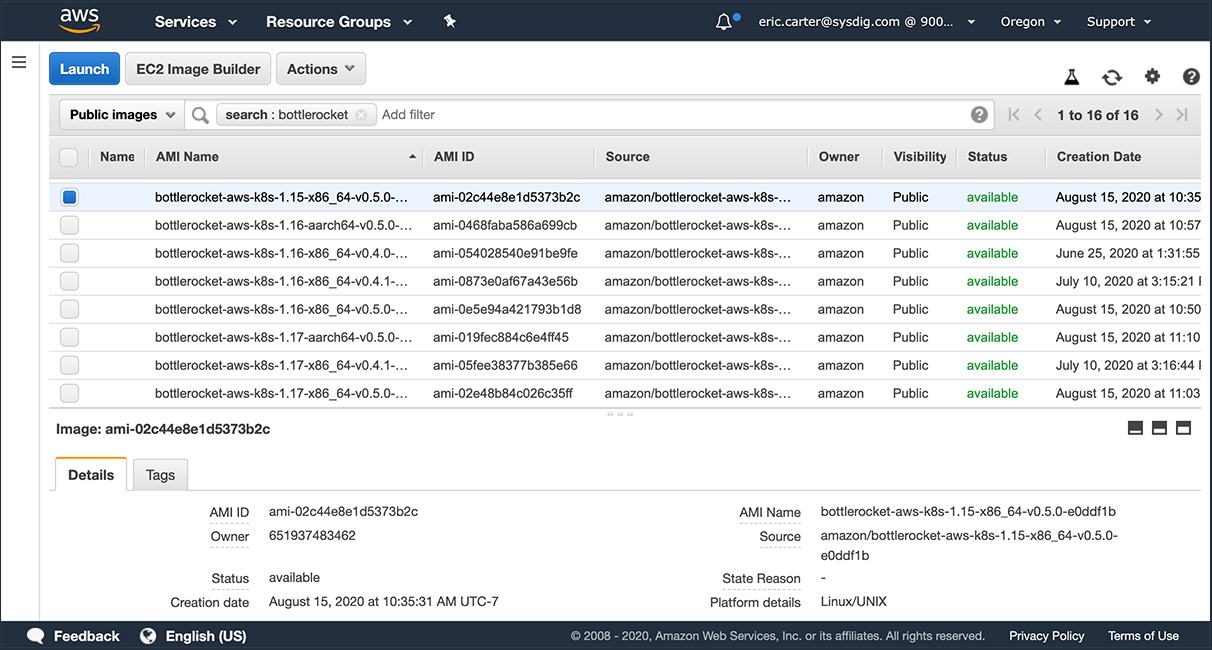1212x650 pixels.
Task: Send feedback via Feedback link
Action: click(x=86, y=636)
